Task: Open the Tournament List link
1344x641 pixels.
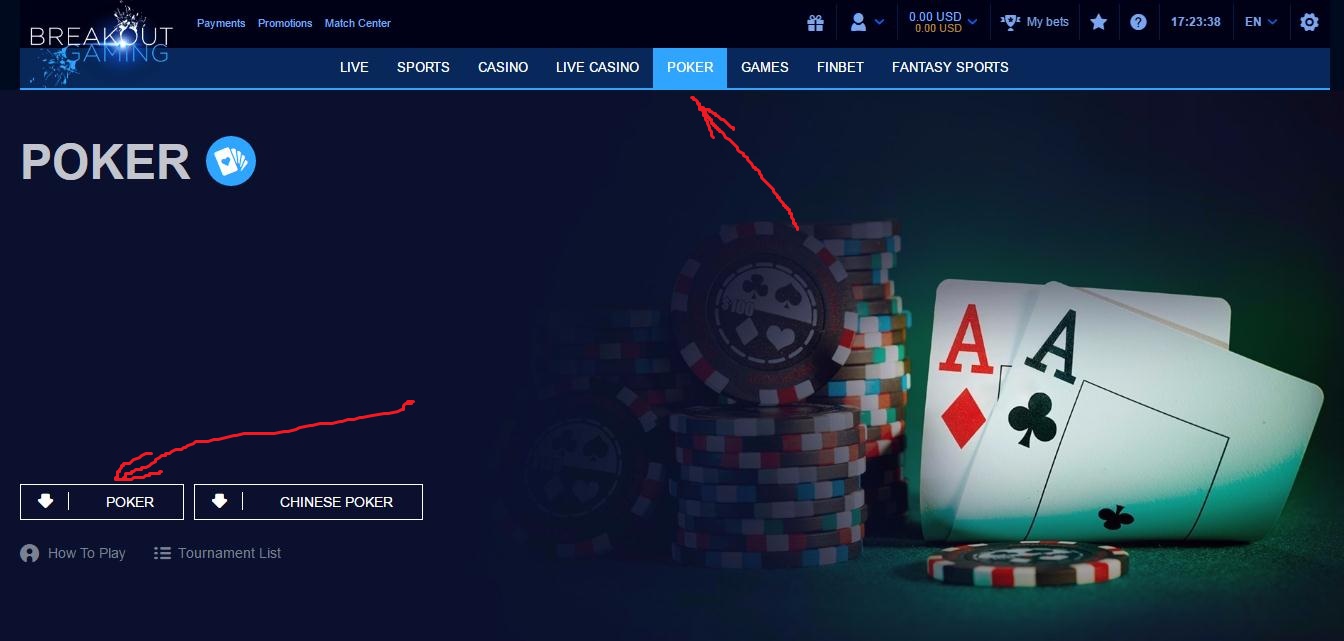Action: 218,553
